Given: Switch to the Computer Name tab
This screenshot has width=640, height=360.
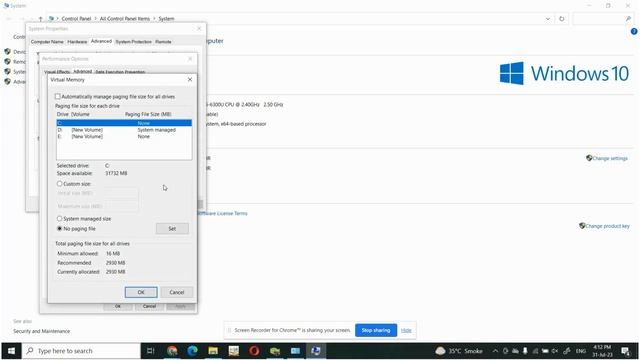Looking at the screenshot, I should click(47, 42).
